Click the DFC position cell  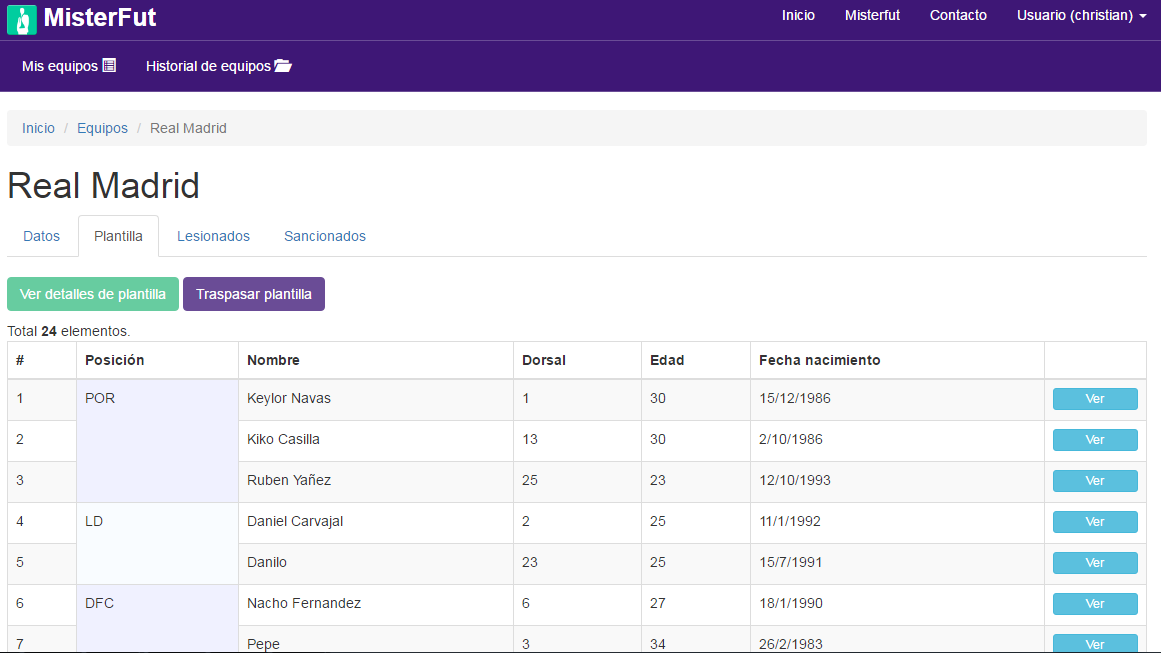tap(157, 618)
